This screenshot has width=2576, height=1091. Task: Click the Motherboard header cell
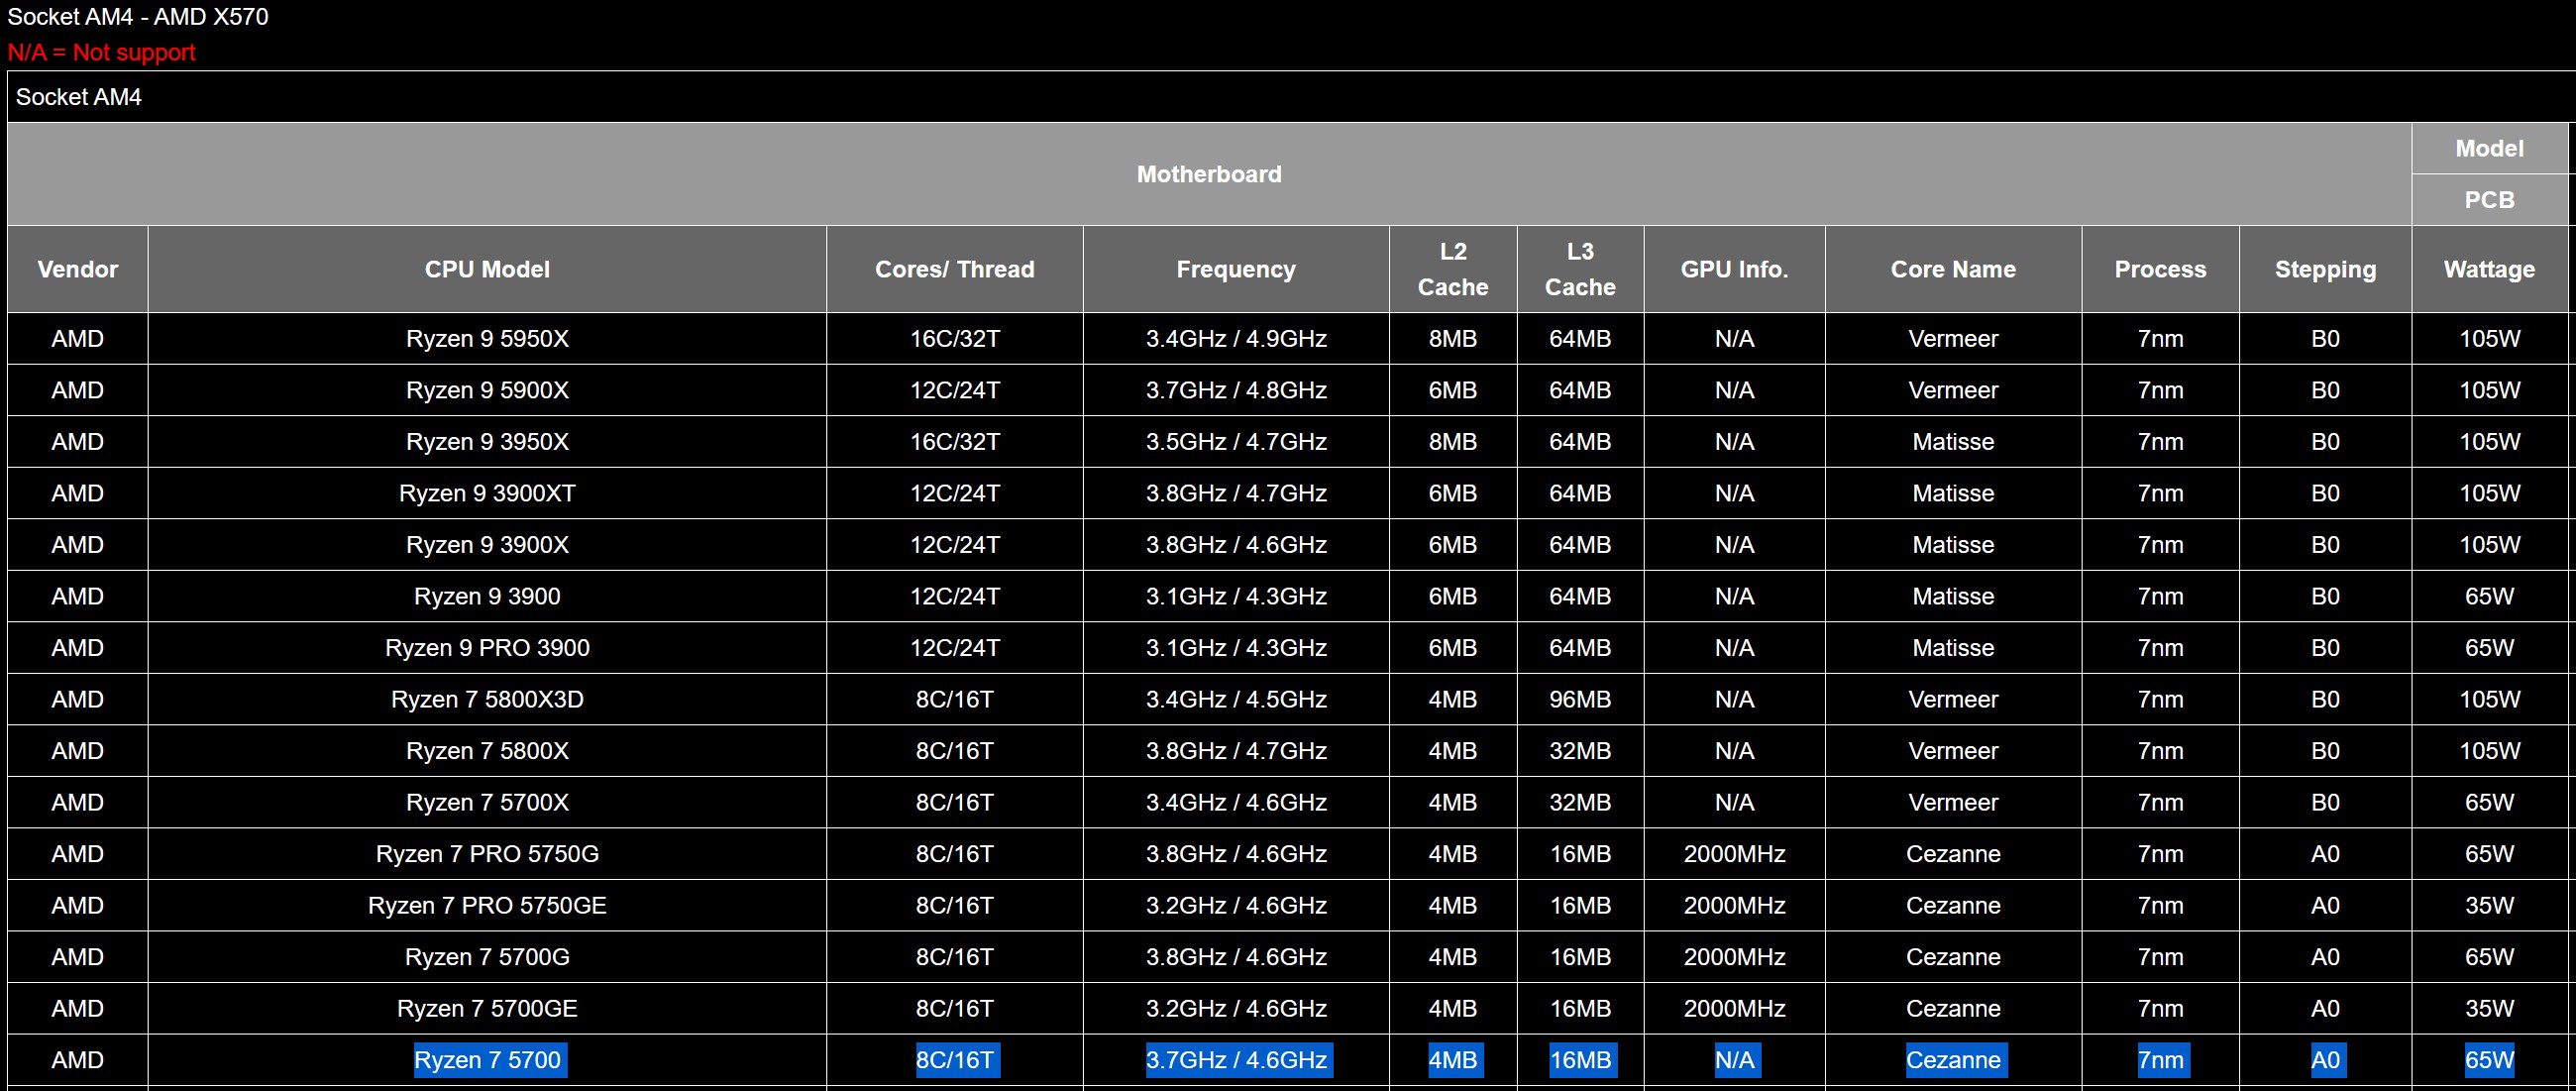[x=1209, y=174]
